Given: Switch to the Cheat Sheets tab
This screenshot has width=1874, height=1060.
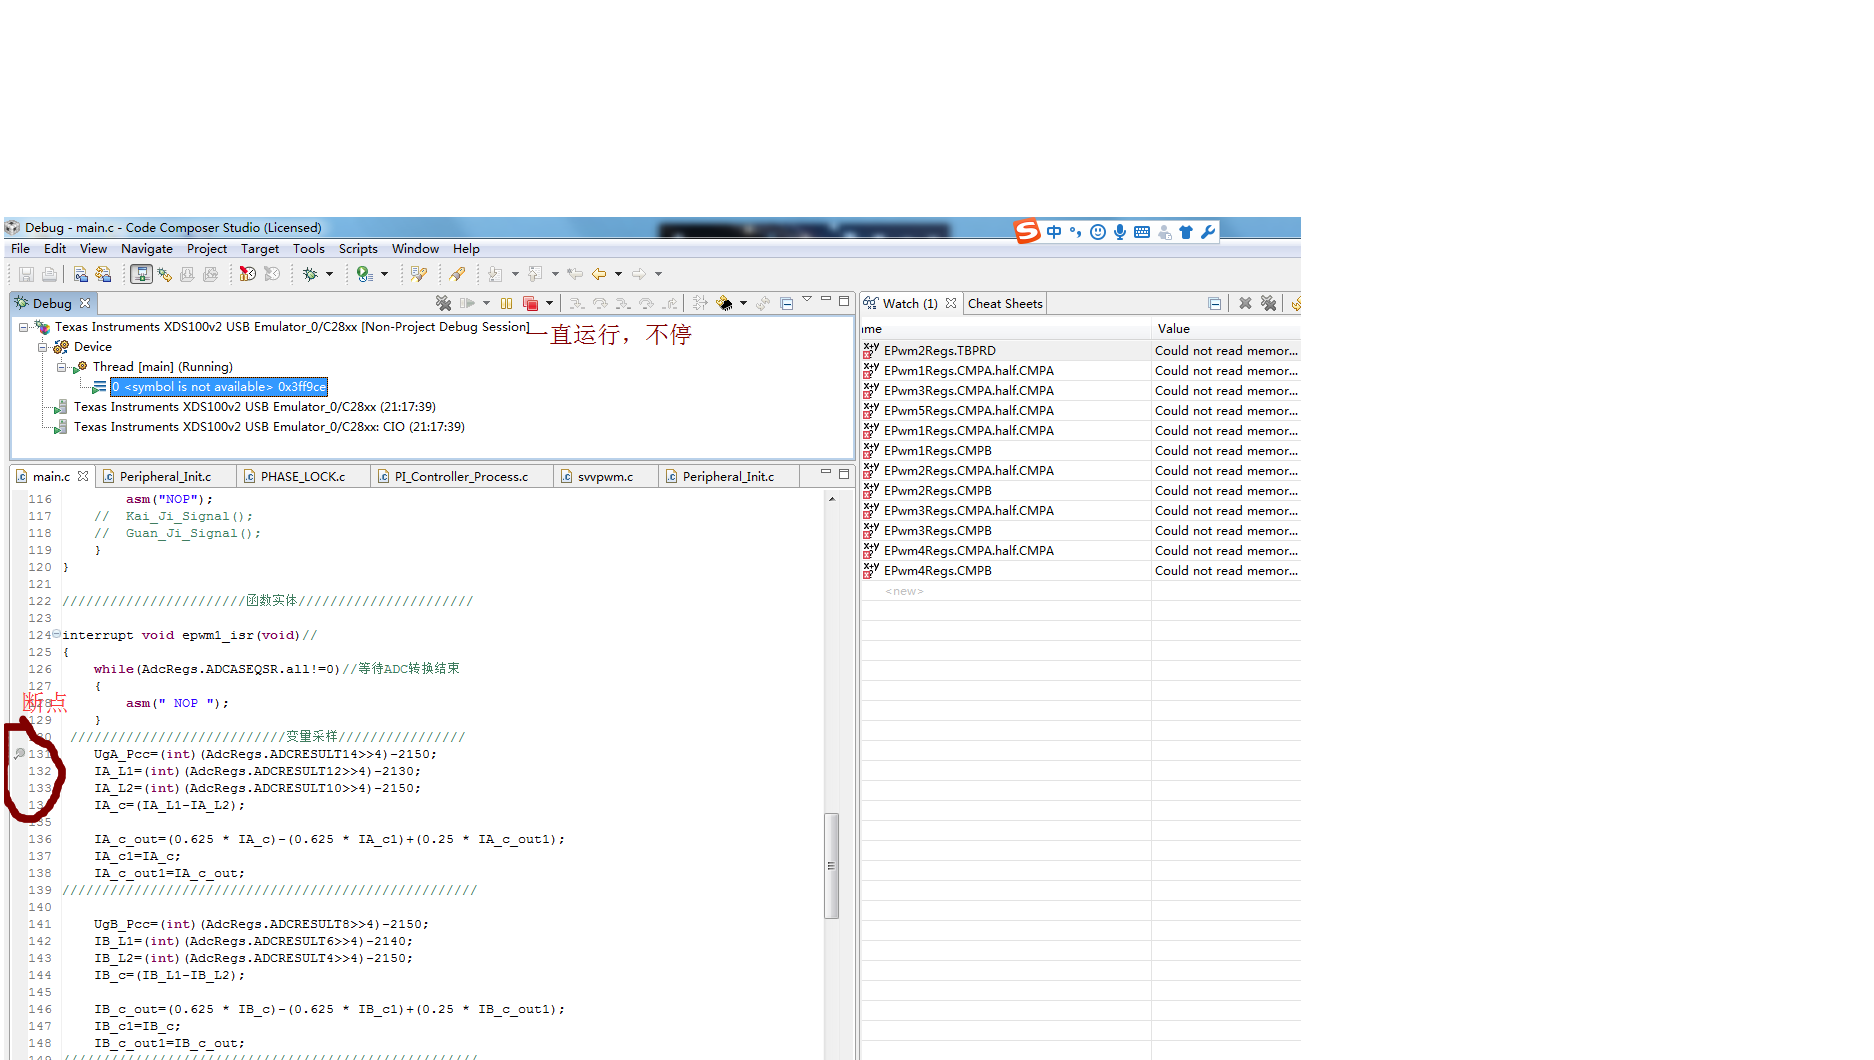Looking at the screenshot, I should pos(1005,304).
